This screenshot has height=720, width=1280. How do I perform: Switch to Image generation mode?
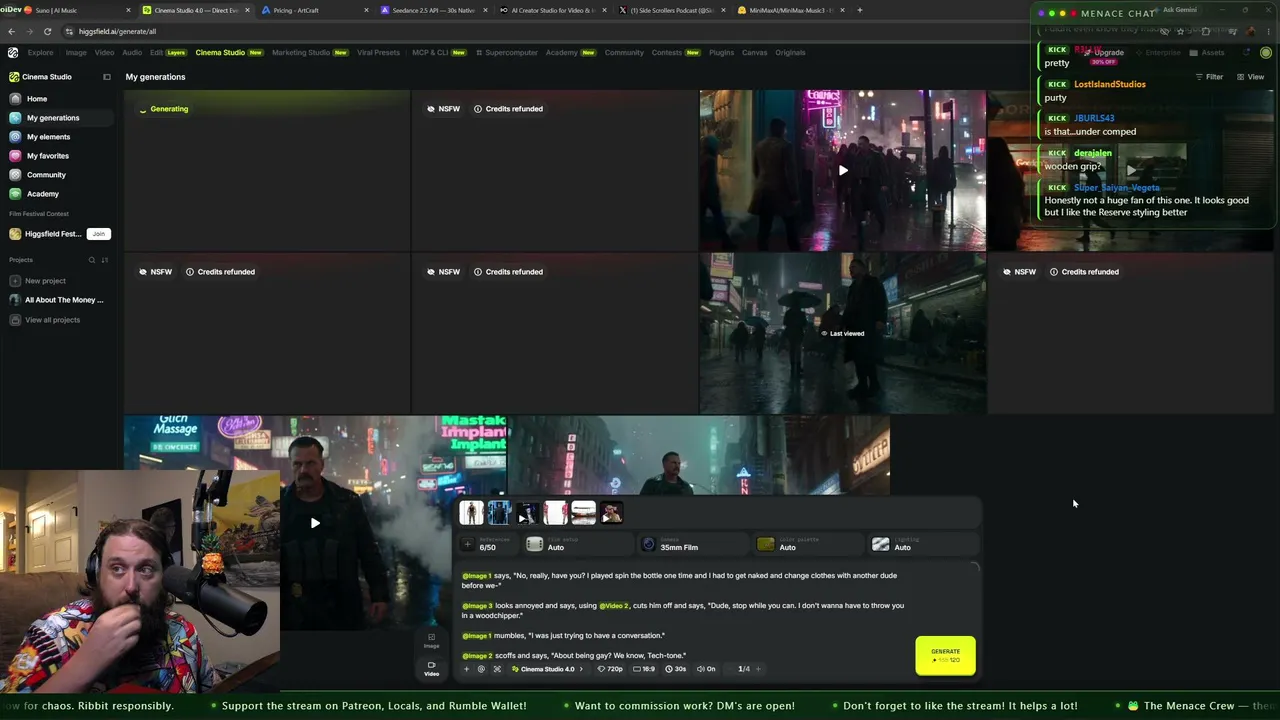coord(431,640)
